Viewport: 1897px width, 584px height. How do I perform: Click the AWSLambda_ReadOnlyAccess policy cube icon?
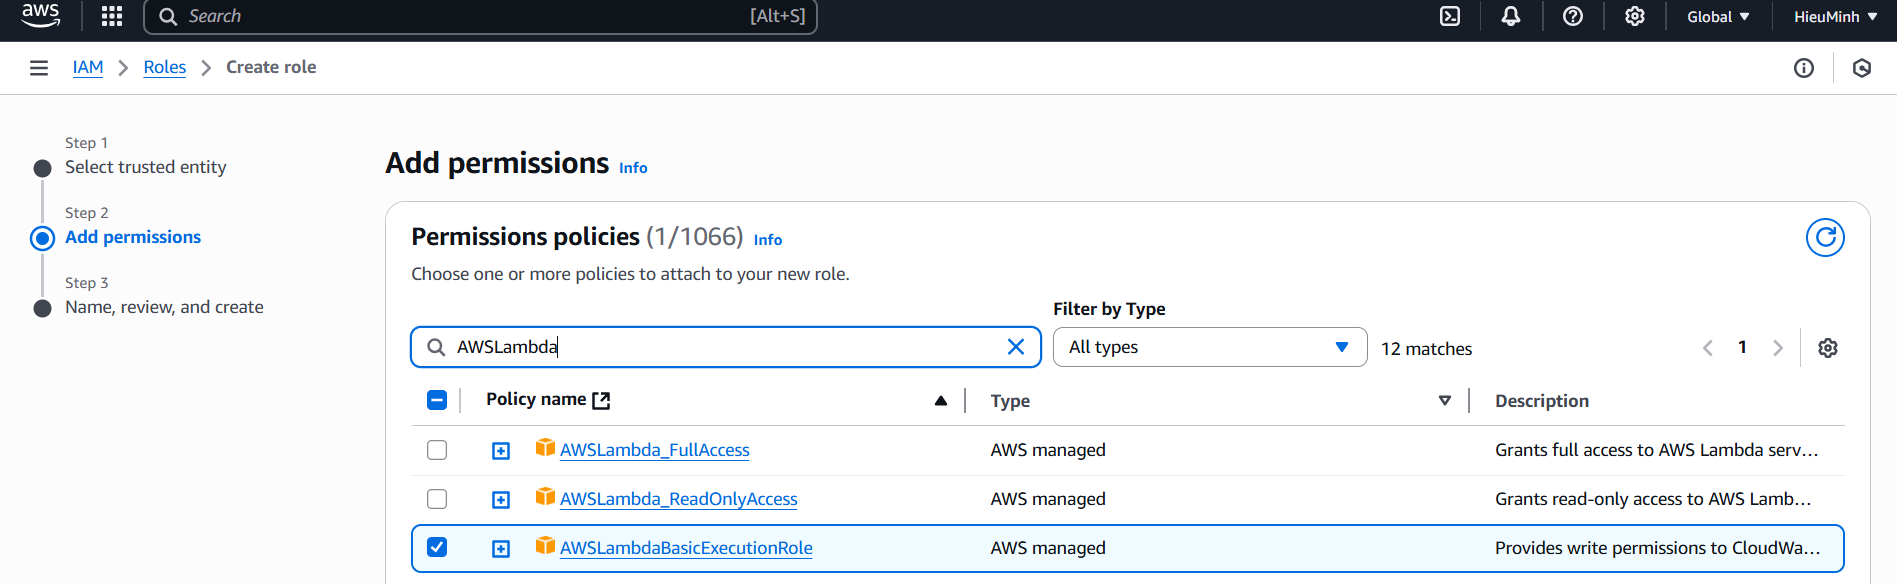click(x=545, y=497)
